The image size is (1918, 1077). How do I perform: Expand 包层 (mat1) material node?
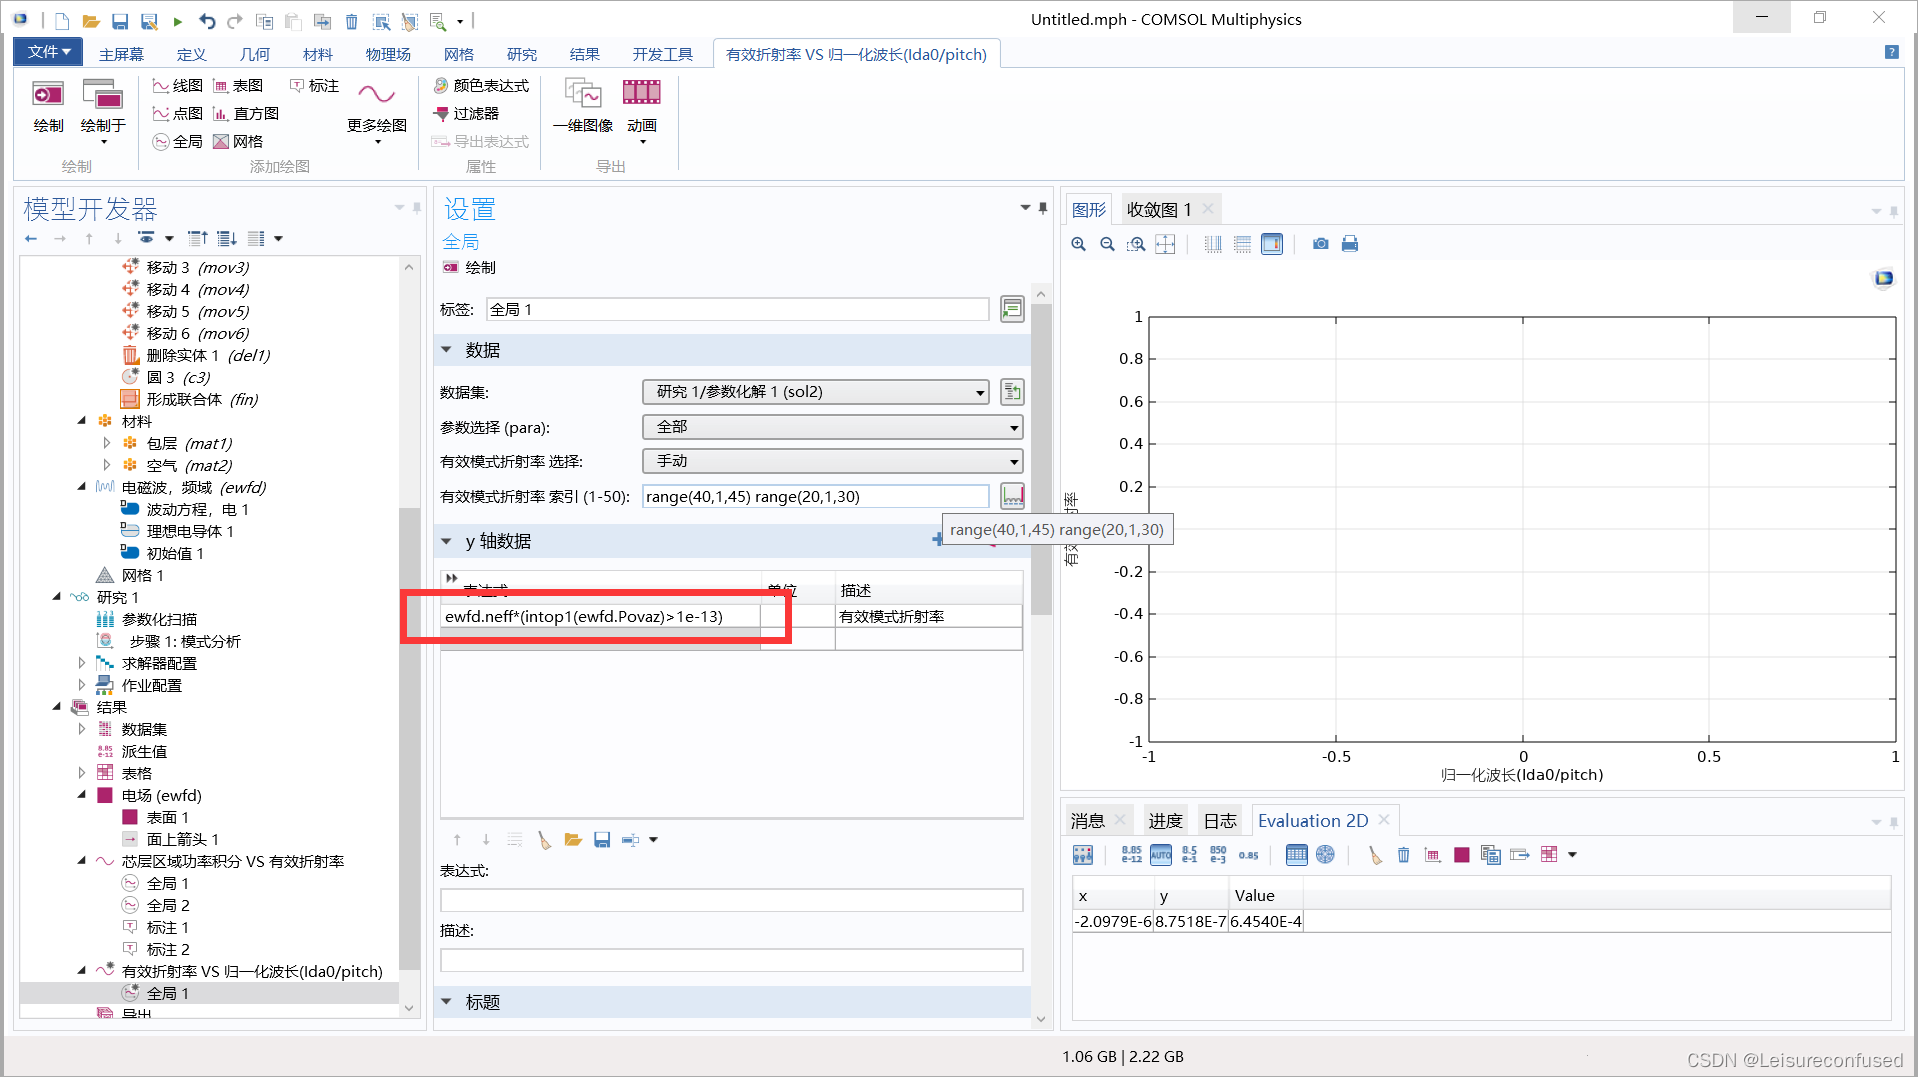pos(106,443)
